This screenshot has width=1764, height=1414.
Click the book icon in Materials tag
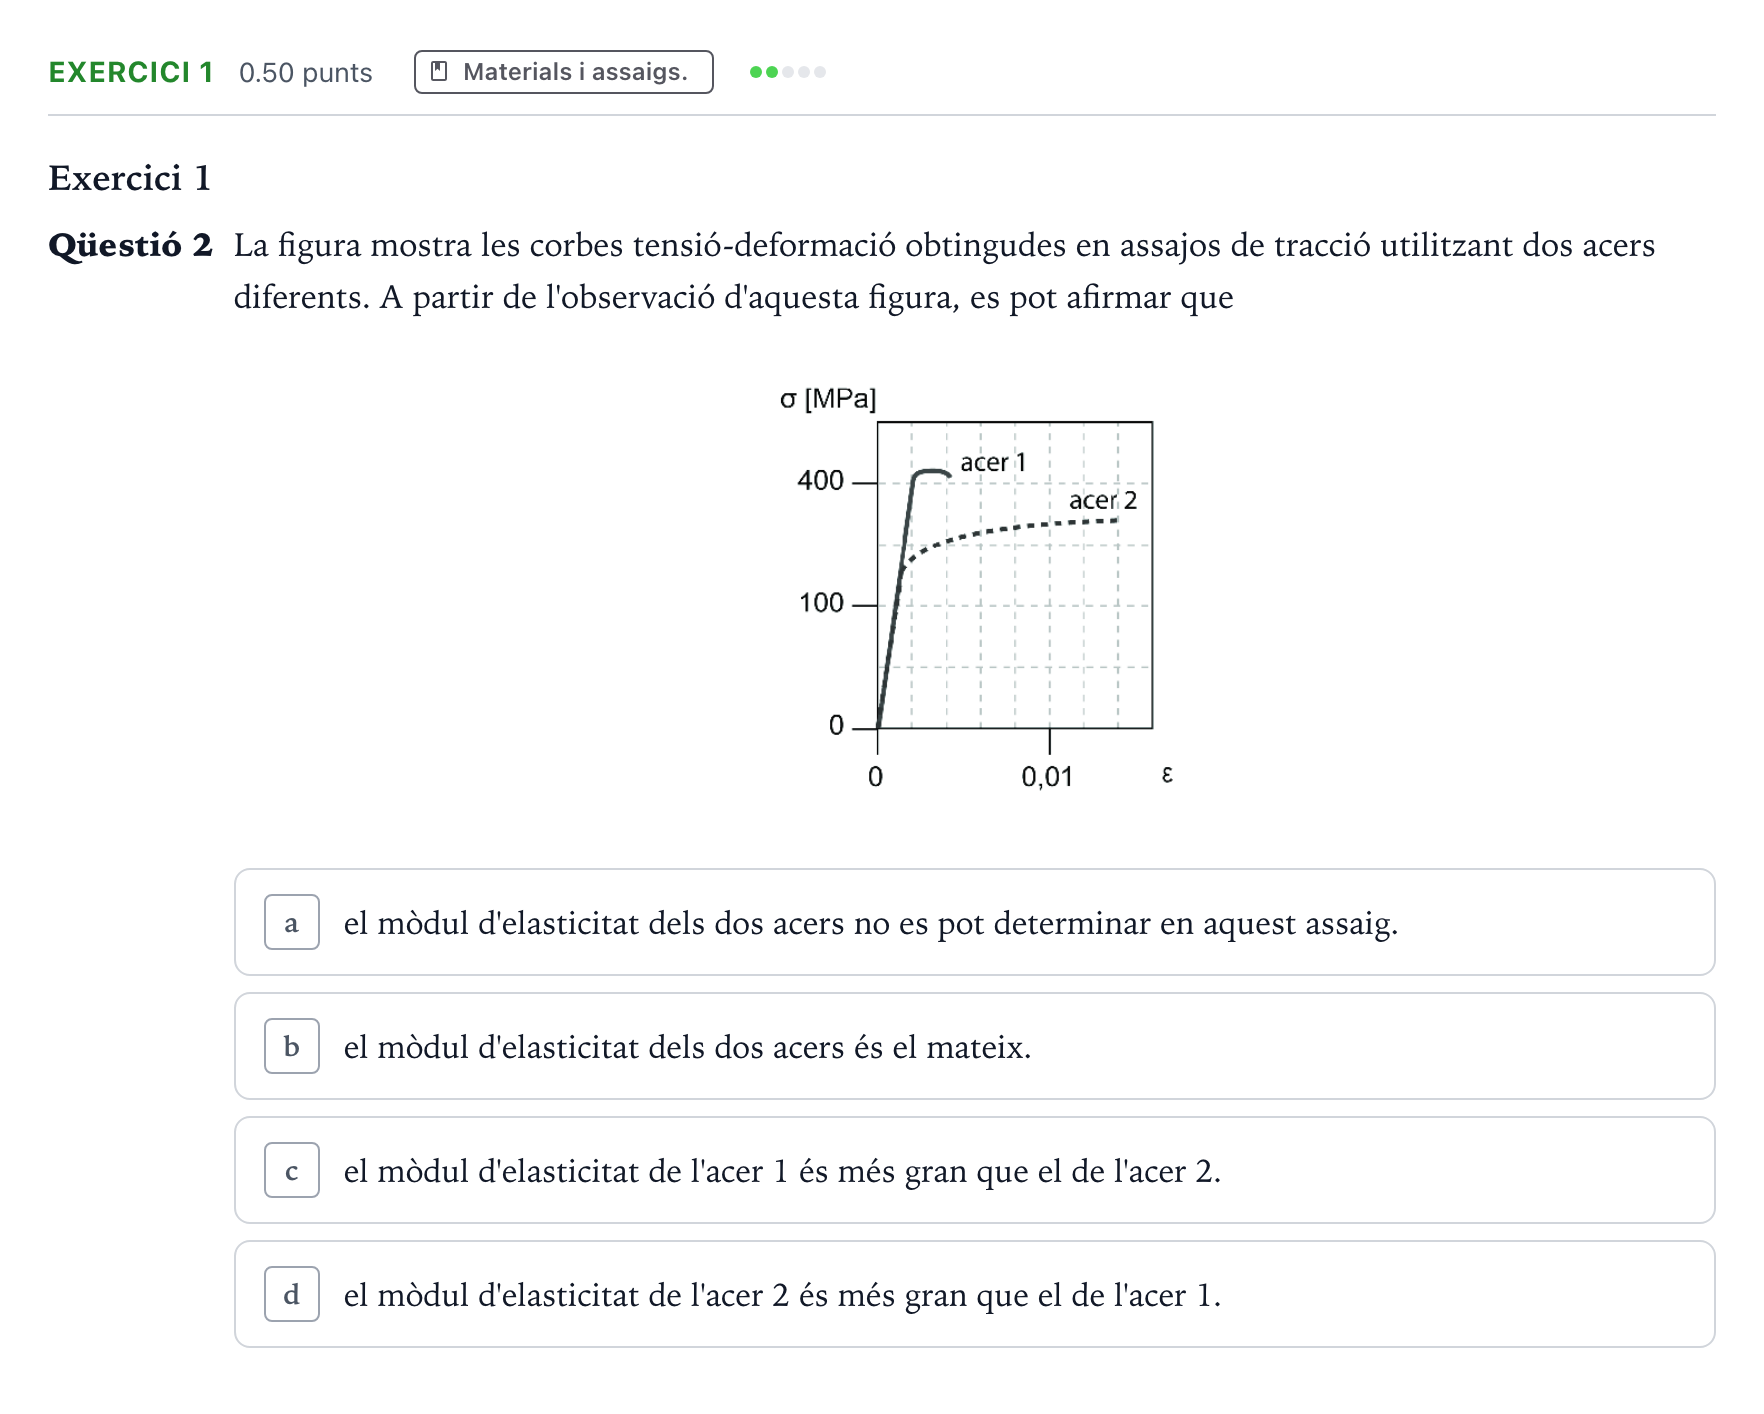point(438,72)
